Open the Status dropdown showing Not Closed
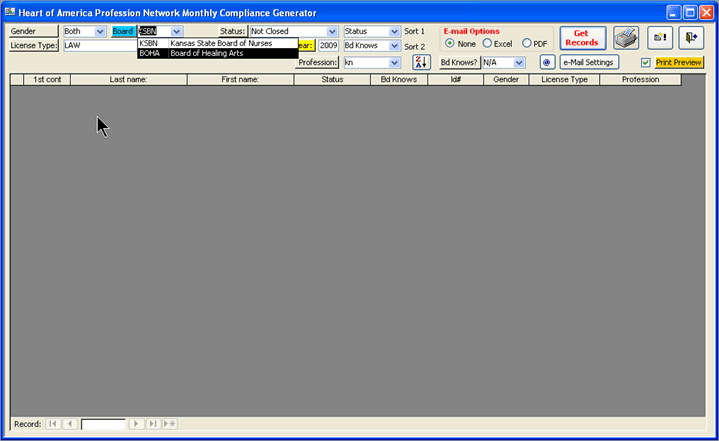Viewport: 719px width, 441px height. [x=332, y=31]
